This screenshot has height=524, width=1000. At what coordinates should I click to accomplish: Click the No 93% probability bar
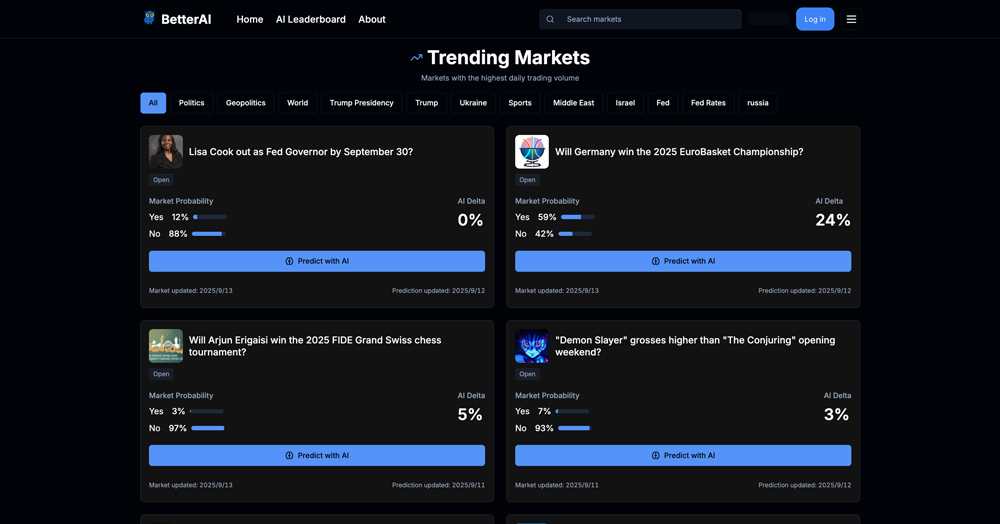click(574, 428)
